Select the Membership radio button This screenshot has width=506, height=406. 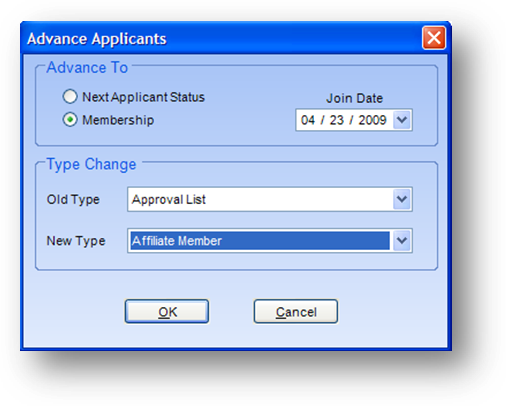tap(70, 120)
